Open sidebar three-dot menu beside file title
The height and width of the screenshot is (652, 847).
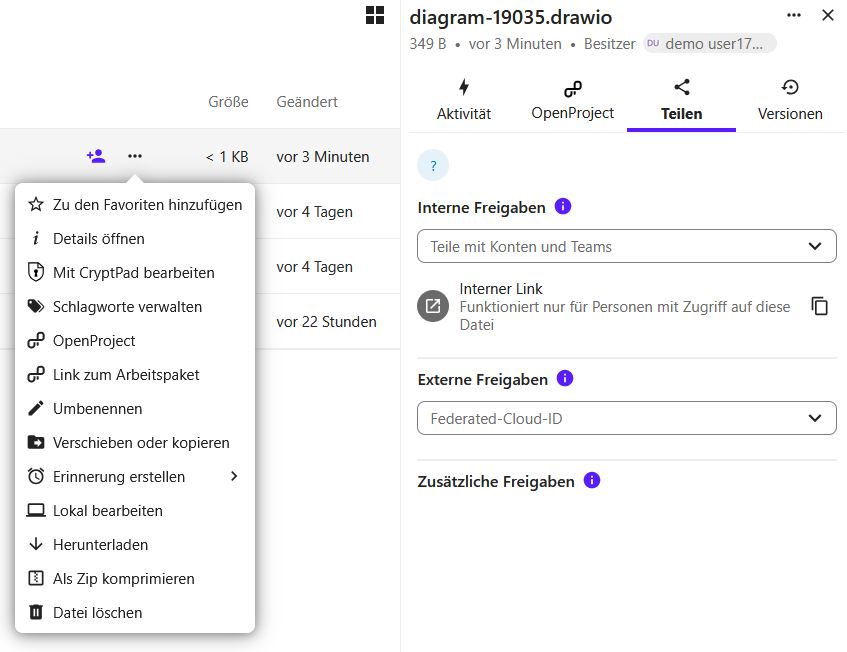(x=794, y=15)
